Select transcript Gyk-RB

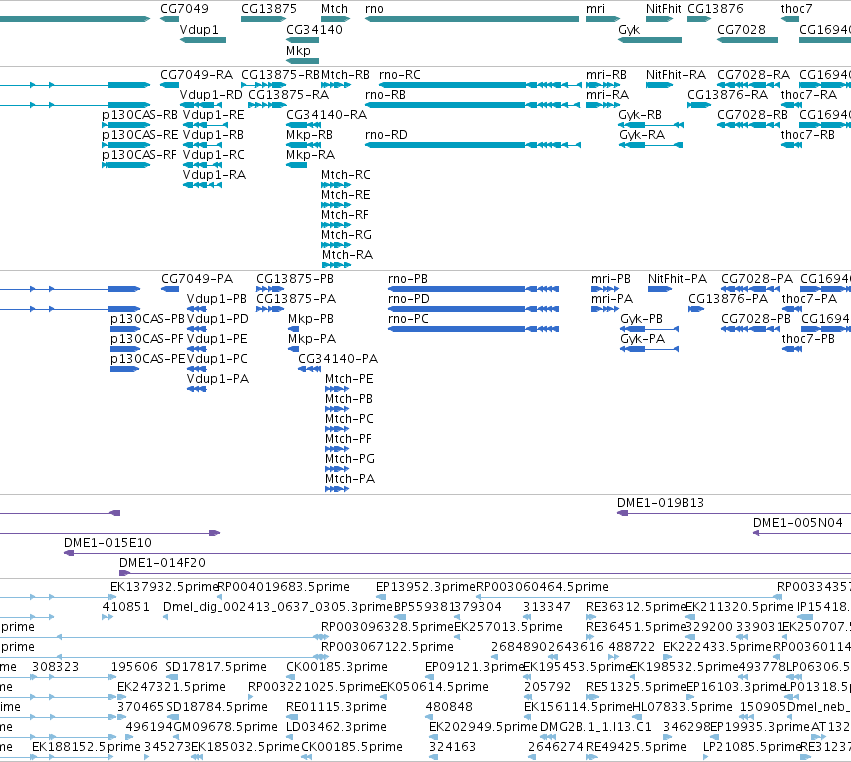click(x=640, y=115)
